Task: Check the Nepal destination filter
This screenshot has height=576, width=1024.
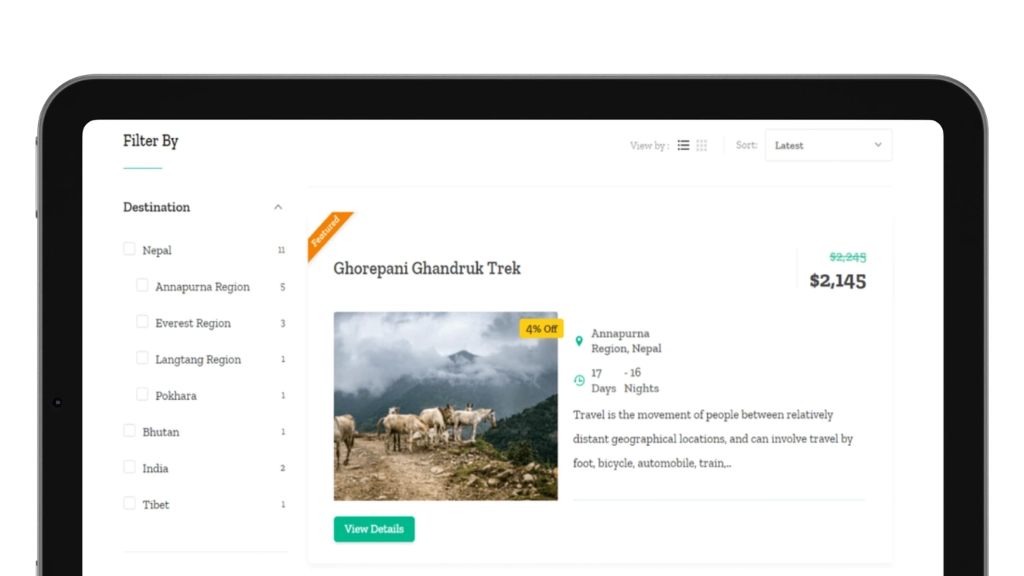Action: click(x=129, y=249)
